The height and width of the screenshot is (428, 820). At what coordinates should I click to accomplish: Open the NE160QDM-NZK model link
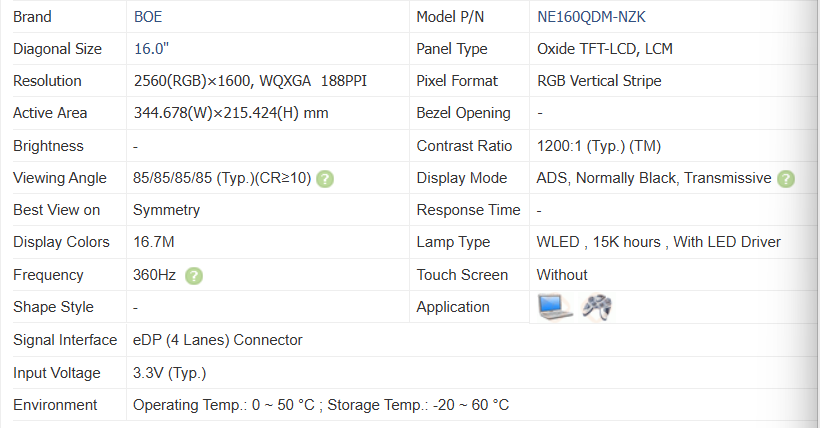click(591, 17)
